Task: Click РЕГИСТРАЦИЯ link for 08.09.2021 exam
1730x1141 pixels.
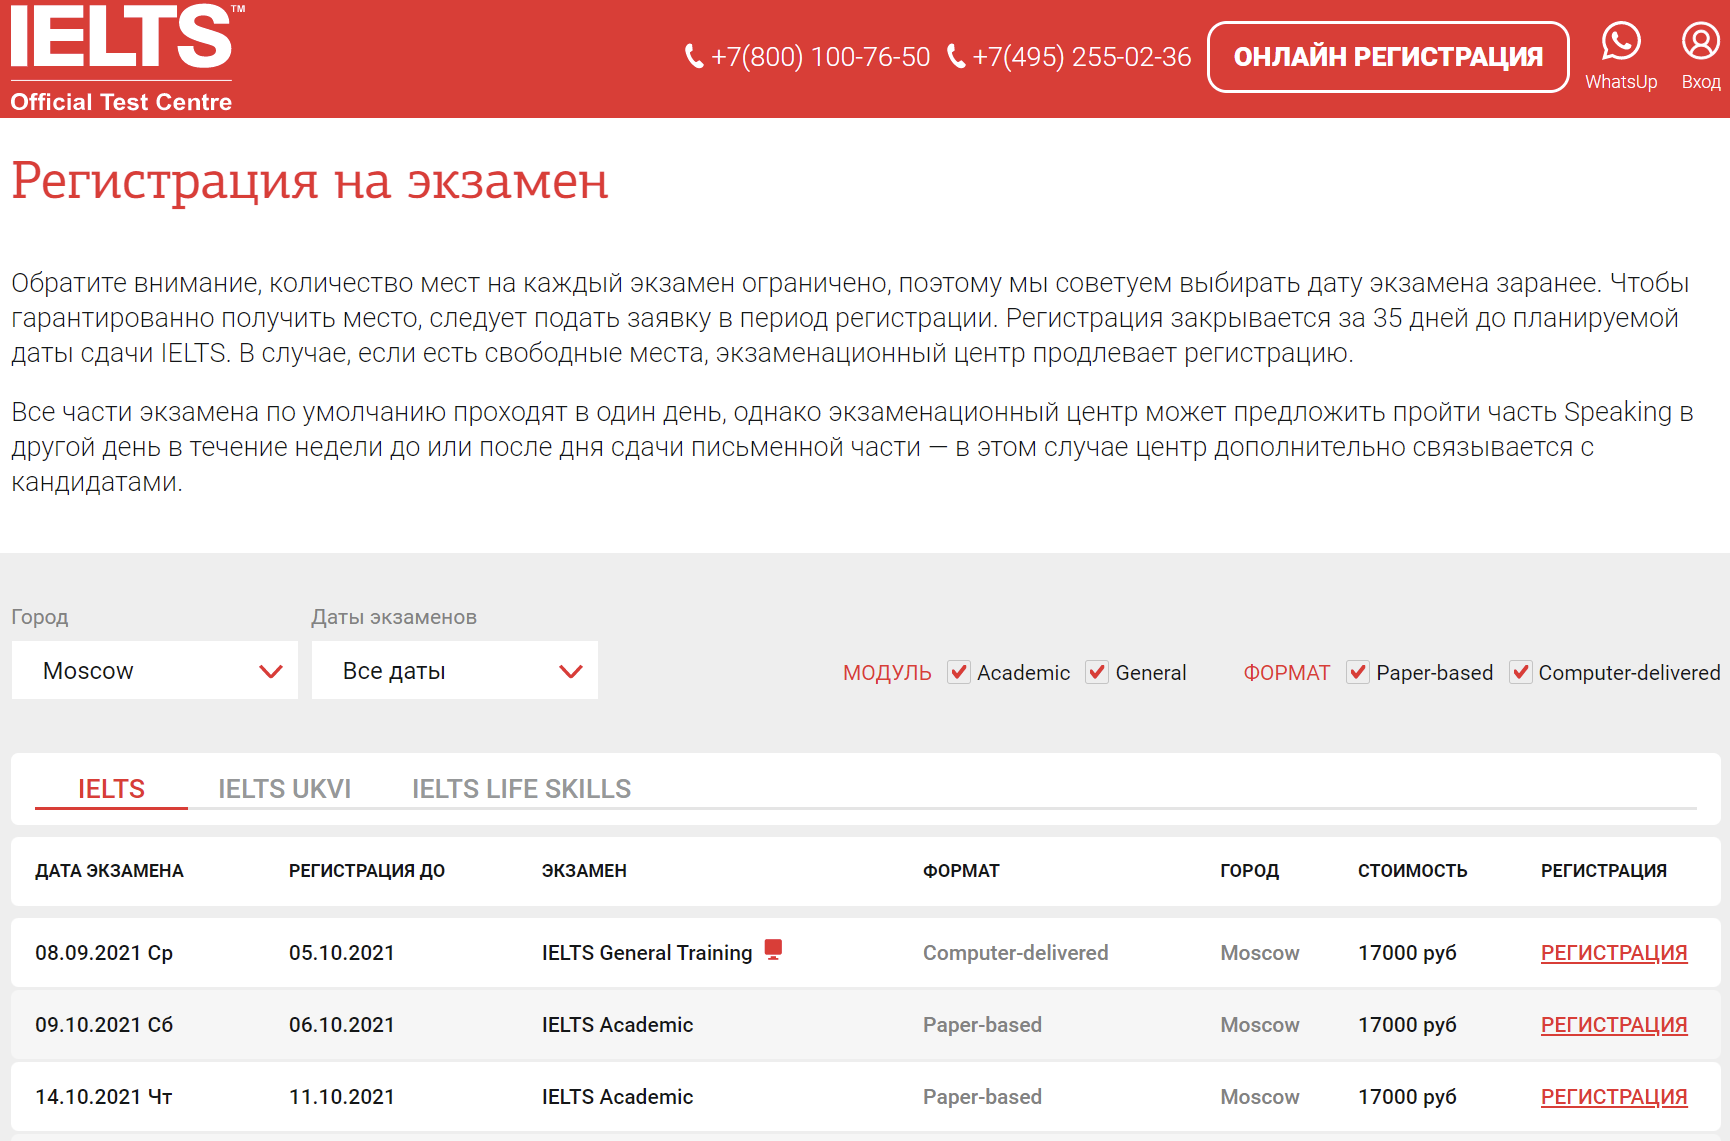Action: click(1614, 953)
